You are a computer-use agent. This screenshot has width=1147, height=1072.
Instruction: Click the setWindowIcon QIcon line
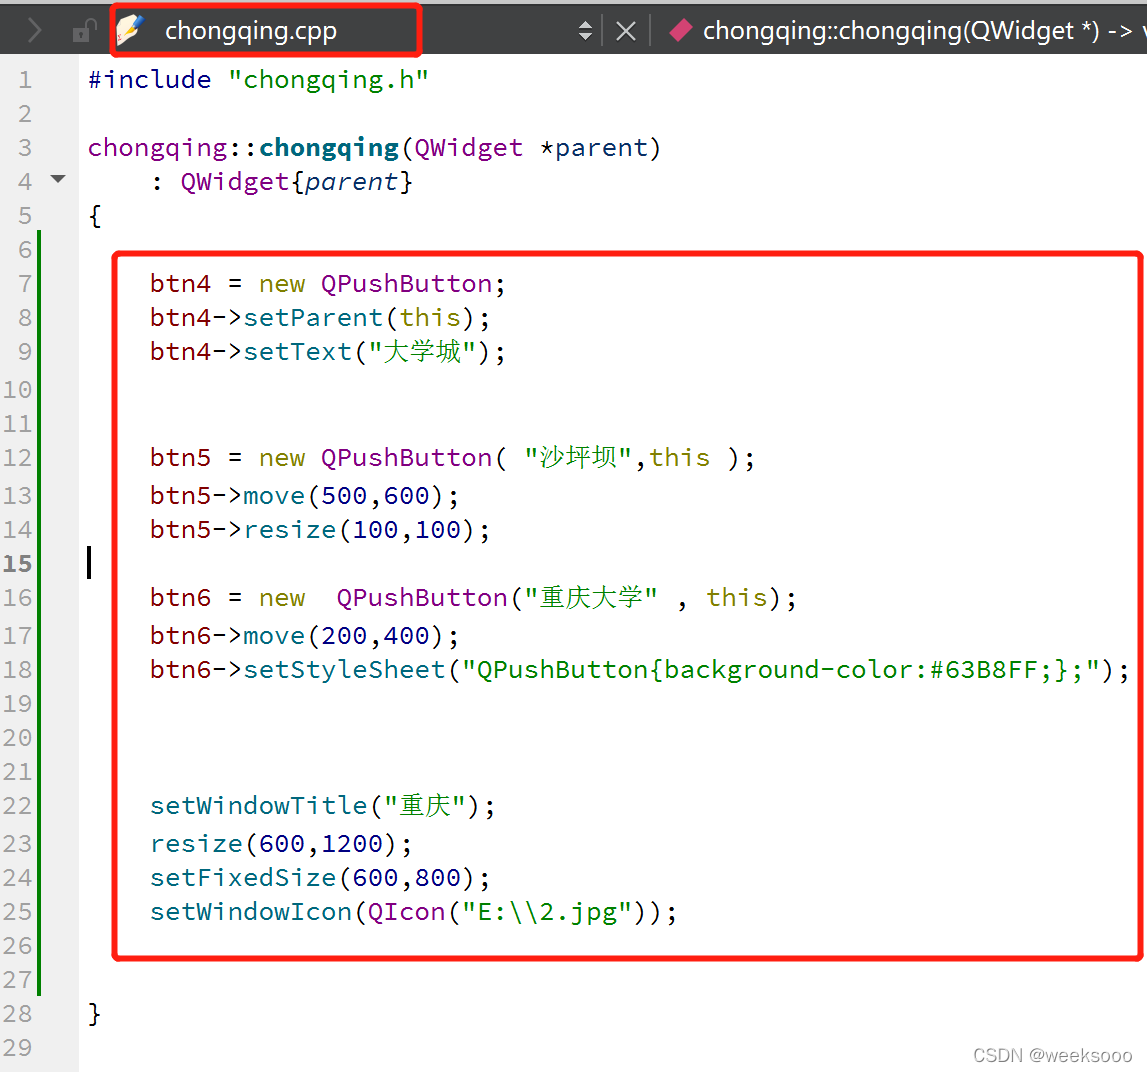point(414,912)
